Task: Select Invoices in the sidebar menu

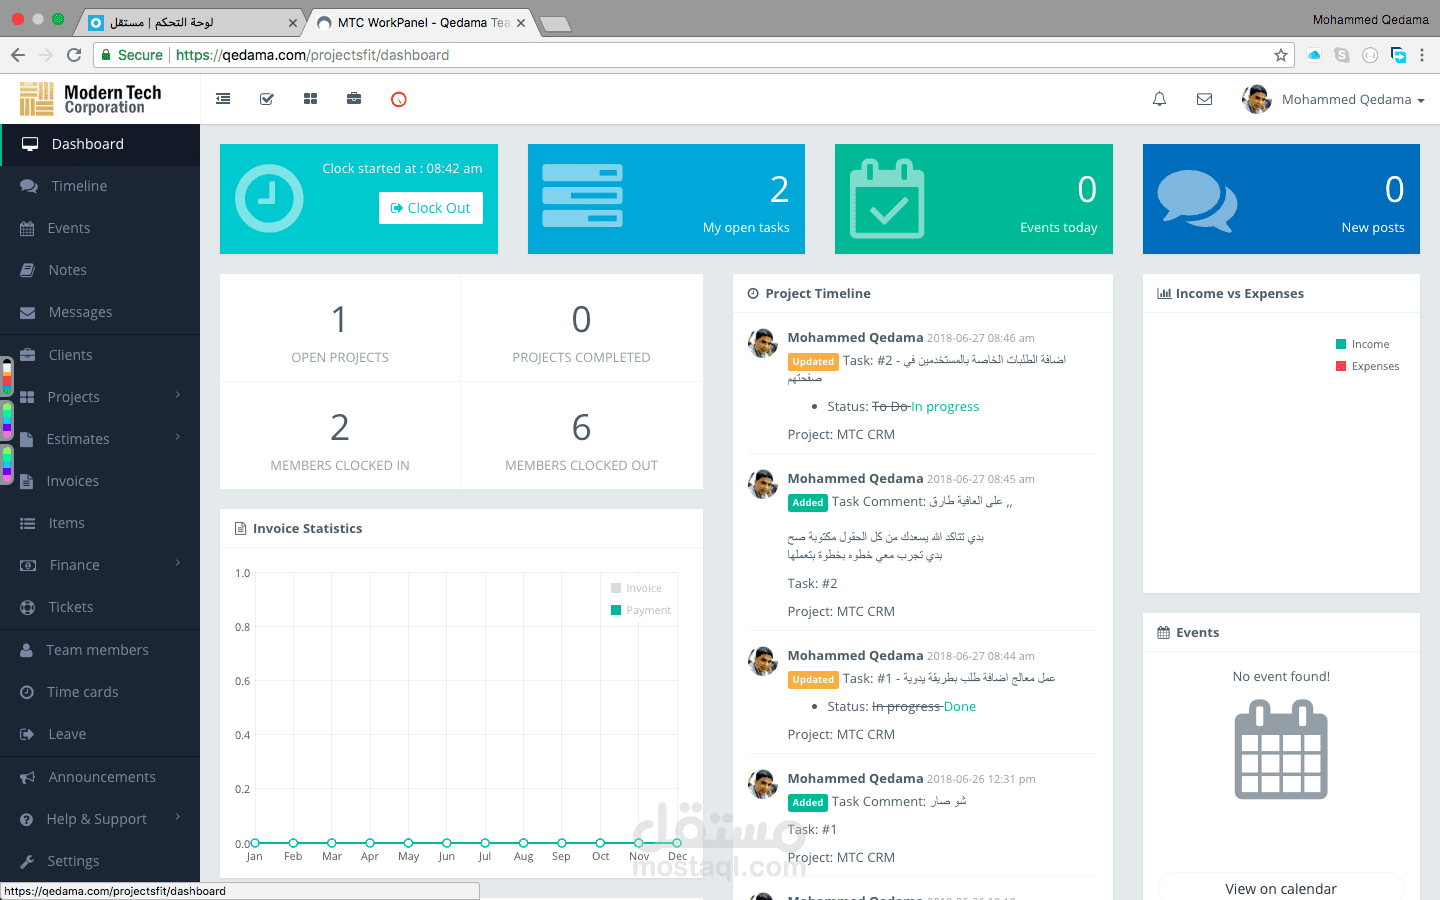Action: pos(73,480)
